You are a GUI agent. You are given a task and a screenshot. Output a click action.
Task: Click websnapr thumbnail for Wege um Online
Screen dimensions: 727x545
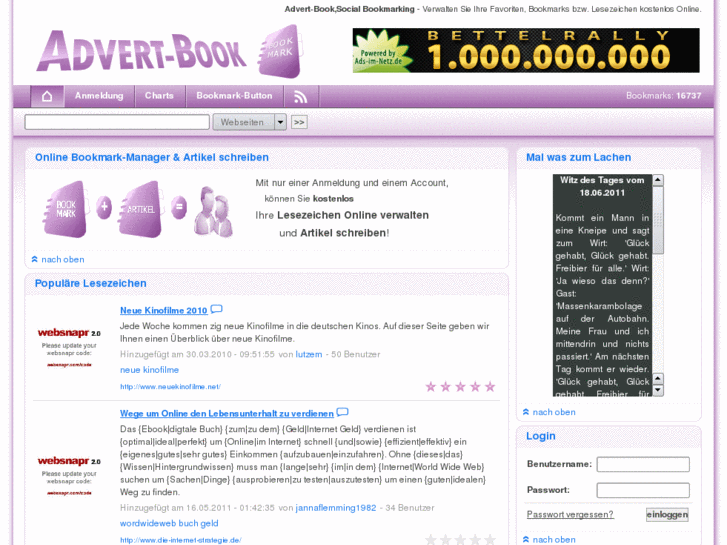pos(69,476)
